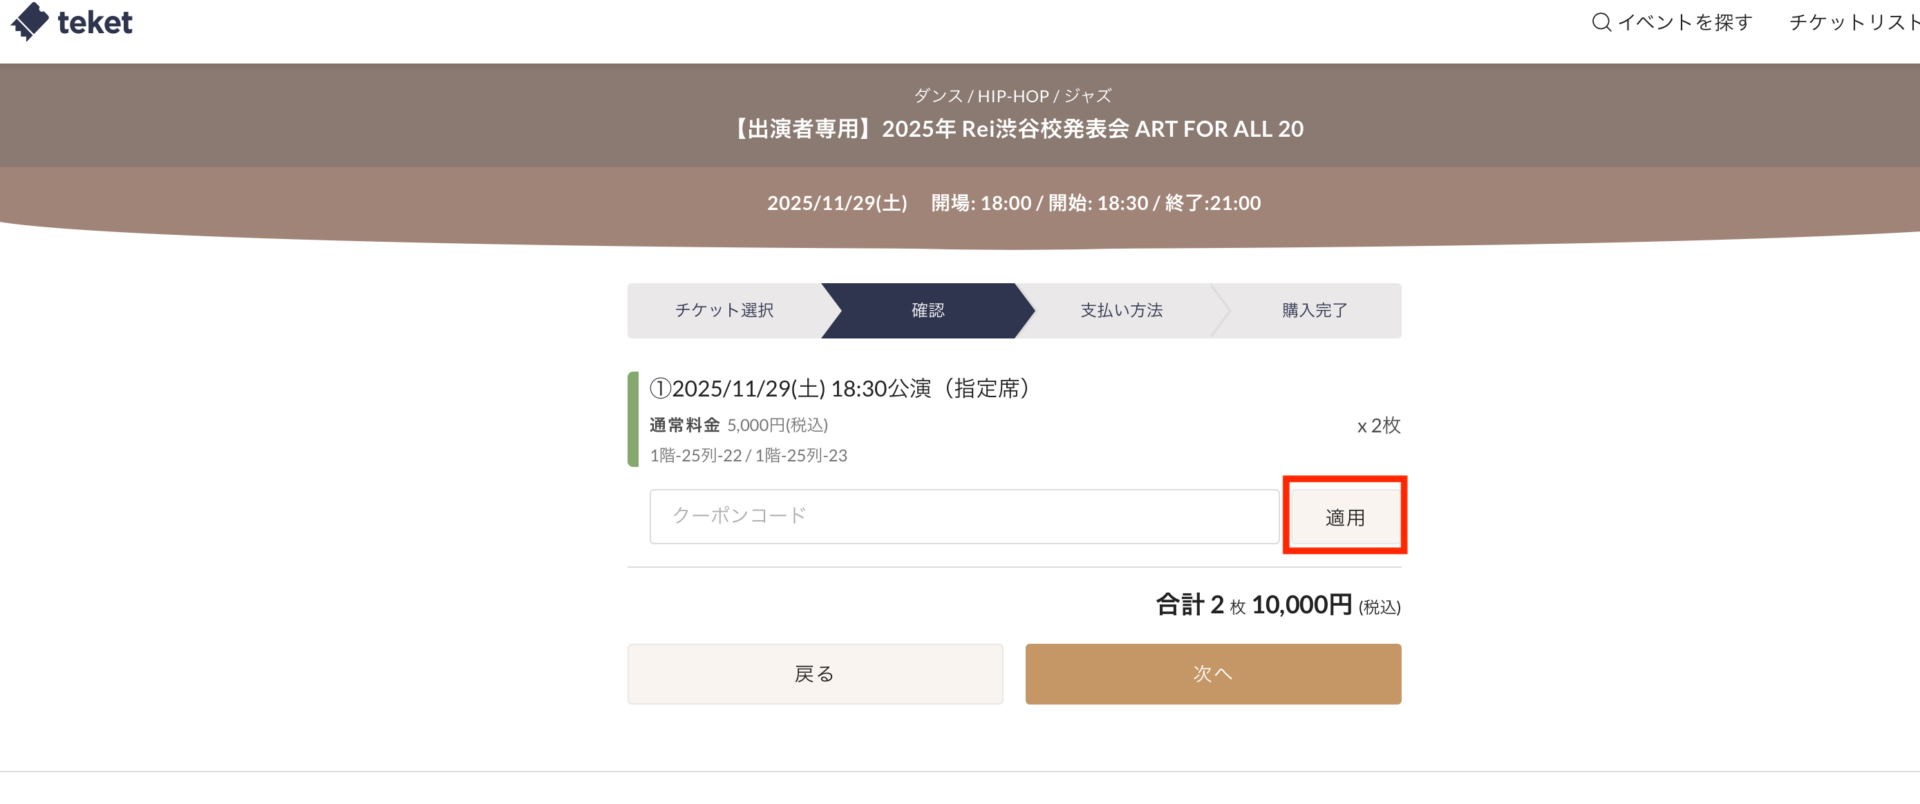The height and width of the screenshot is (804, 1920).
Task: Click the 戻る back button
Action: pyautogui.click(x=815, y=674)
